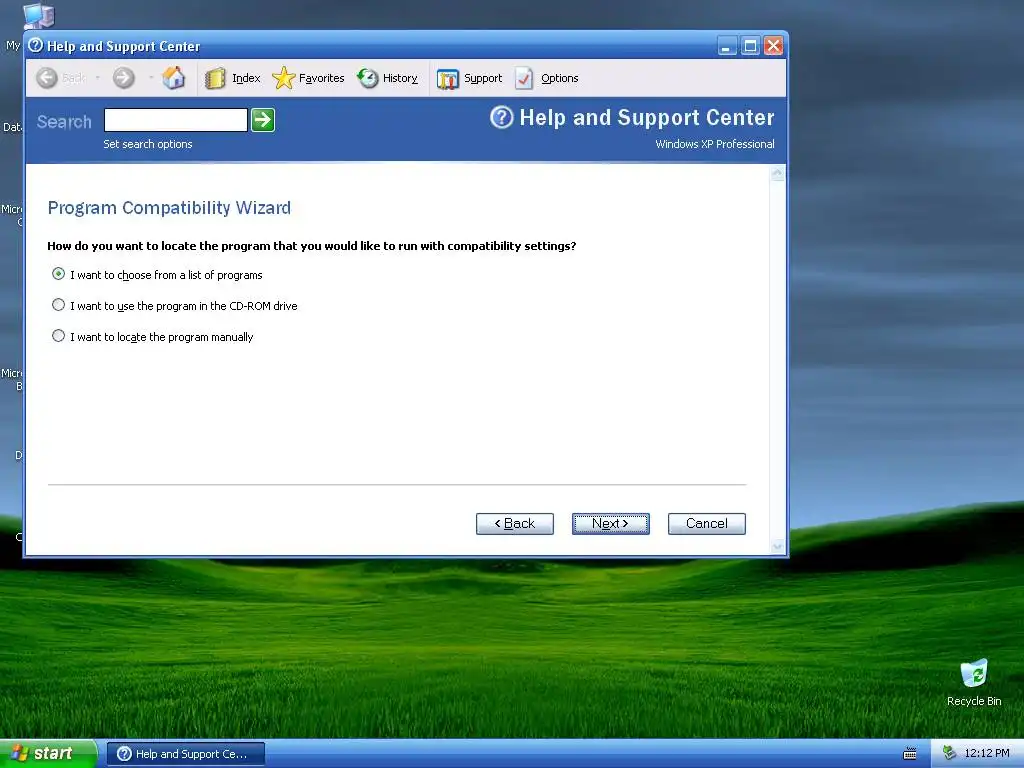Screen dimensions: 1024x768
Task: Click the grayed Back arrow icon
Action: (x=46, y=78)
